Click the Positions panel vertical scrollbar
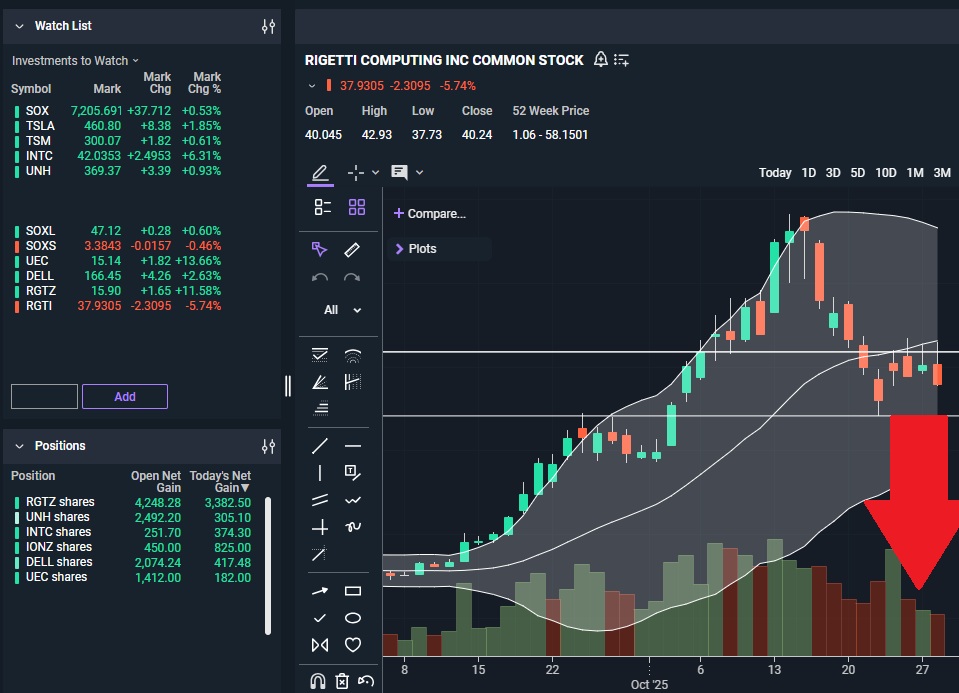The height and width of the screenshot is (693, 959). click(268, 566)
